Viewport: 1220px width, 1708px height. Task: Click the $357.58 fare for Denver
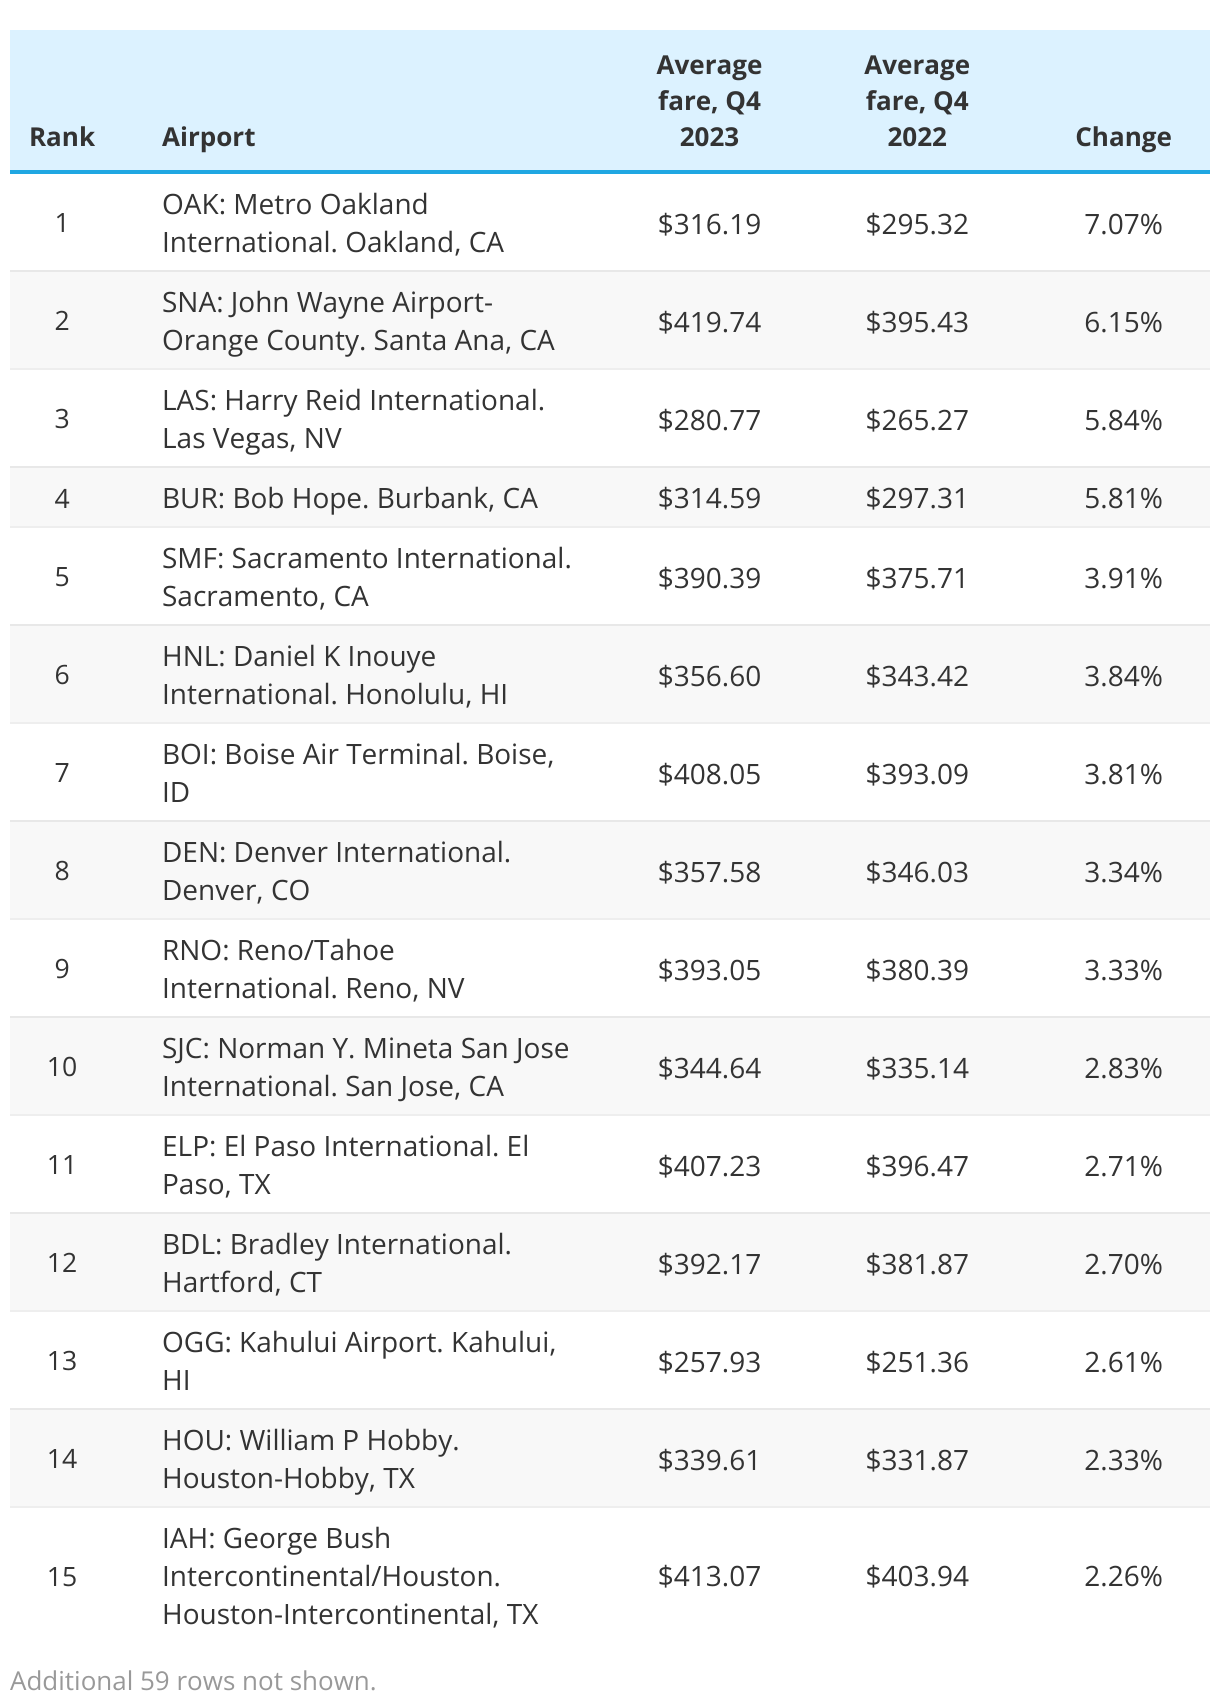point(709,872)
